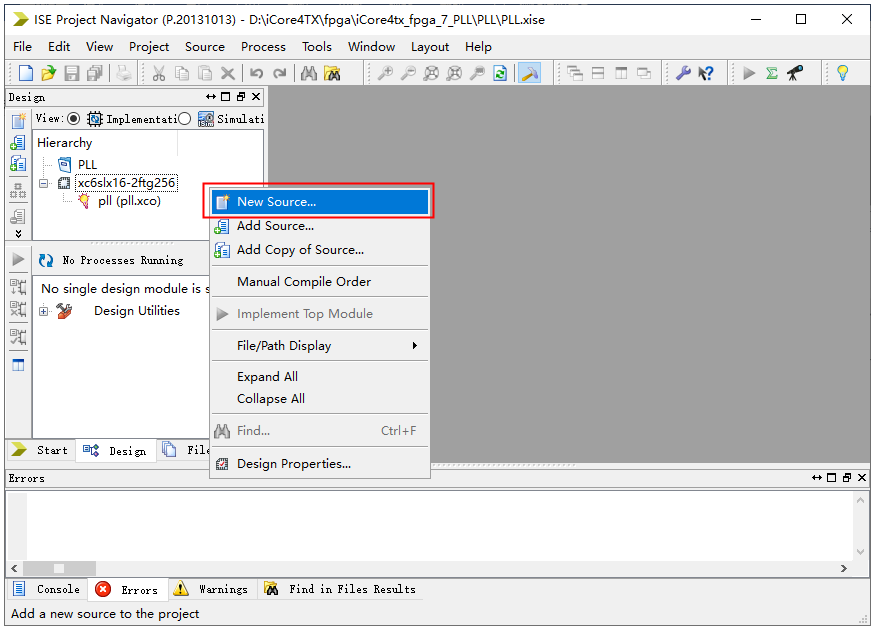Click the Design Summary sigma icon
Screen dimensions: 877x629
(772, 73)
